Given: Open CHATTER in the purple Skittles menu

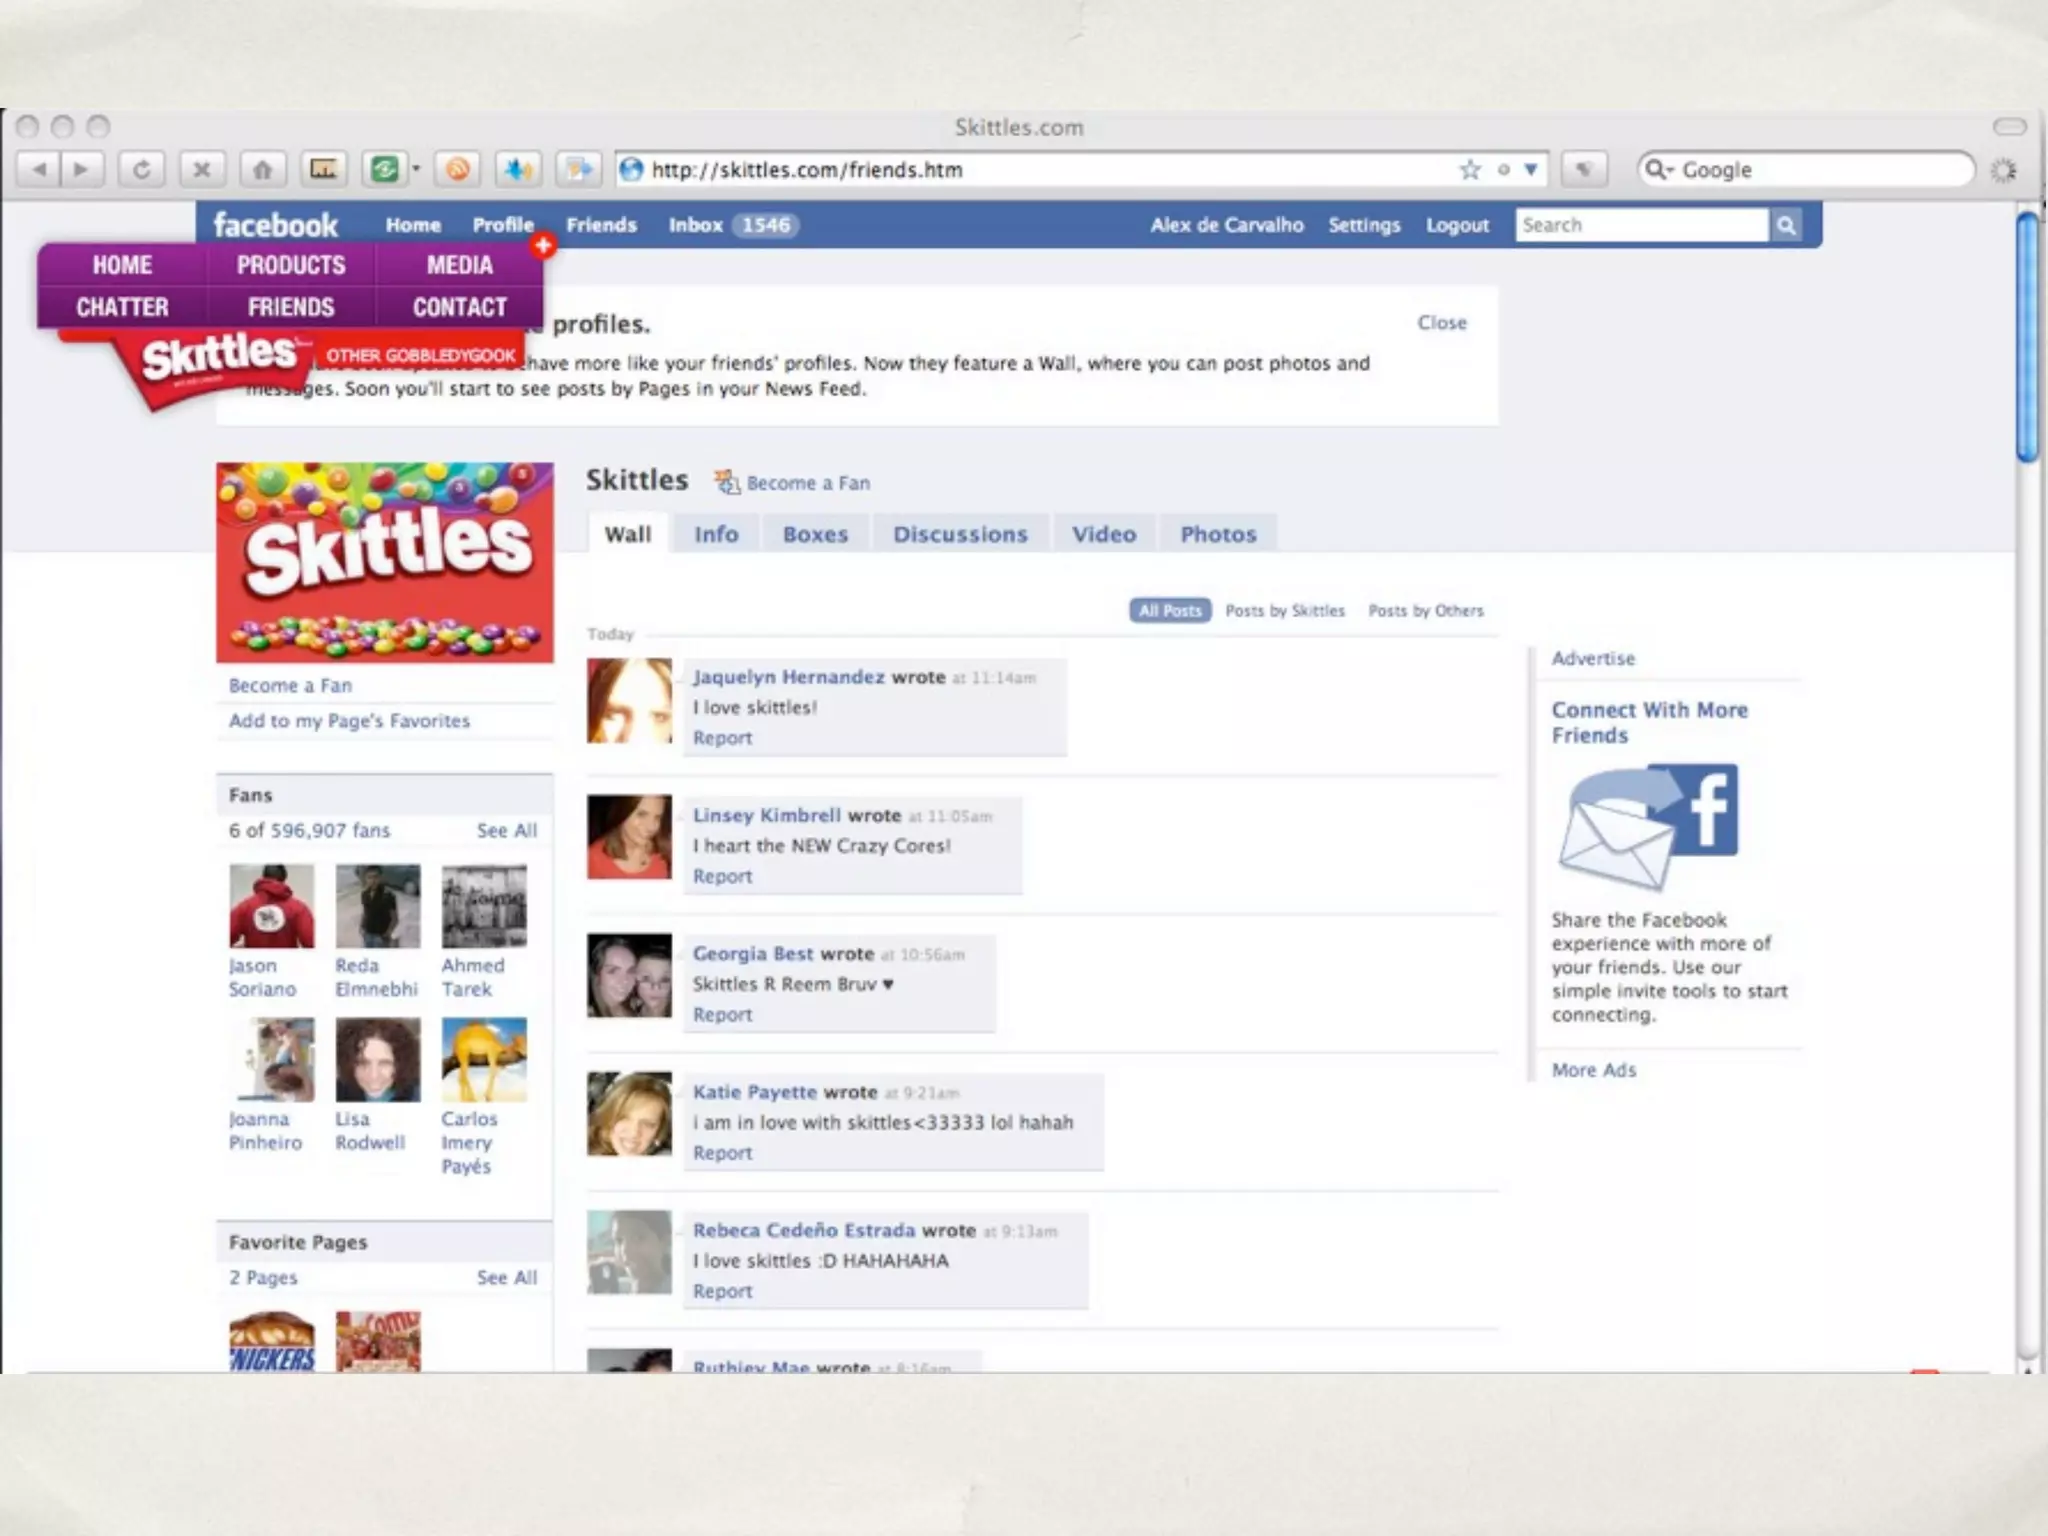Looking at the screenshot, I should click(x=122, y=307).
